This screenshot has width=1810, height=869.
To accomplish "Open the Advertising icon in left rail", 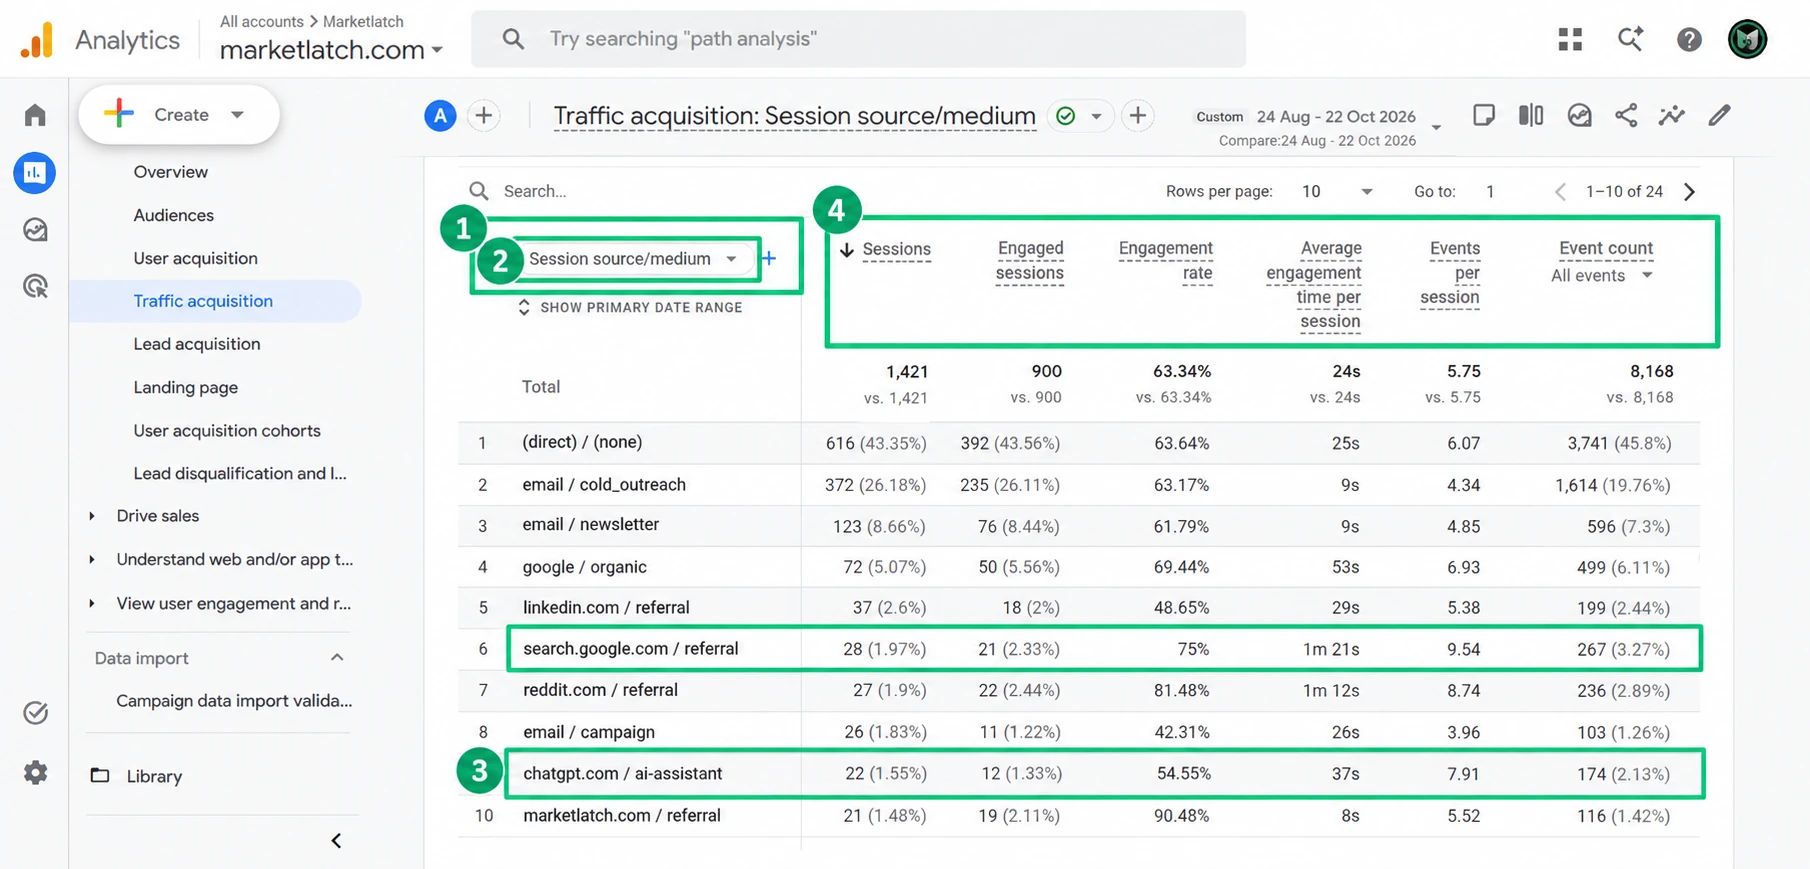I will (x=35, y=287).
